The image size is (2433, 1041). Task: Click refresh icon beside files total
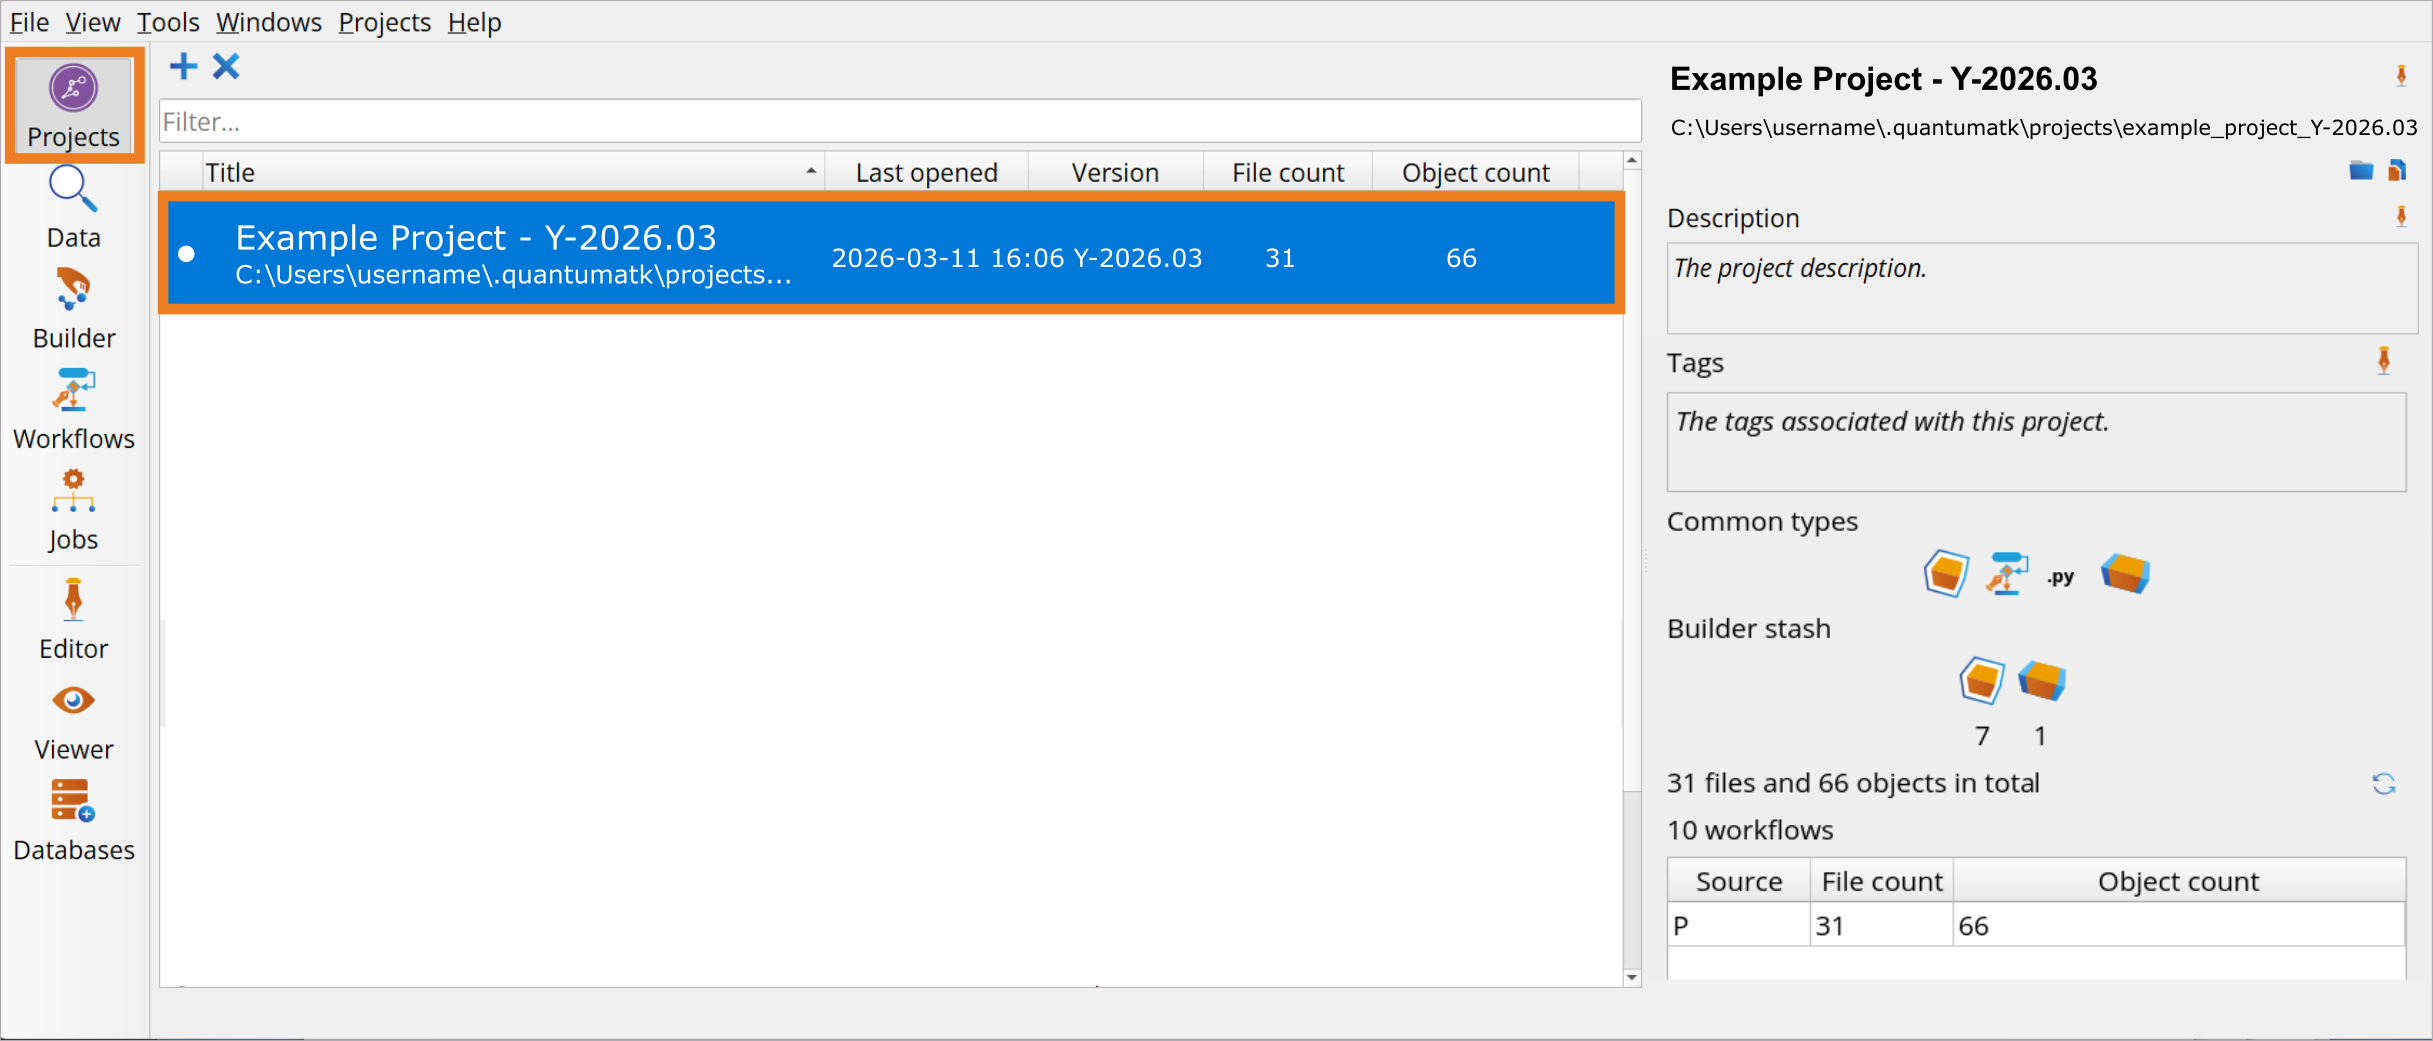[2383, 784]
